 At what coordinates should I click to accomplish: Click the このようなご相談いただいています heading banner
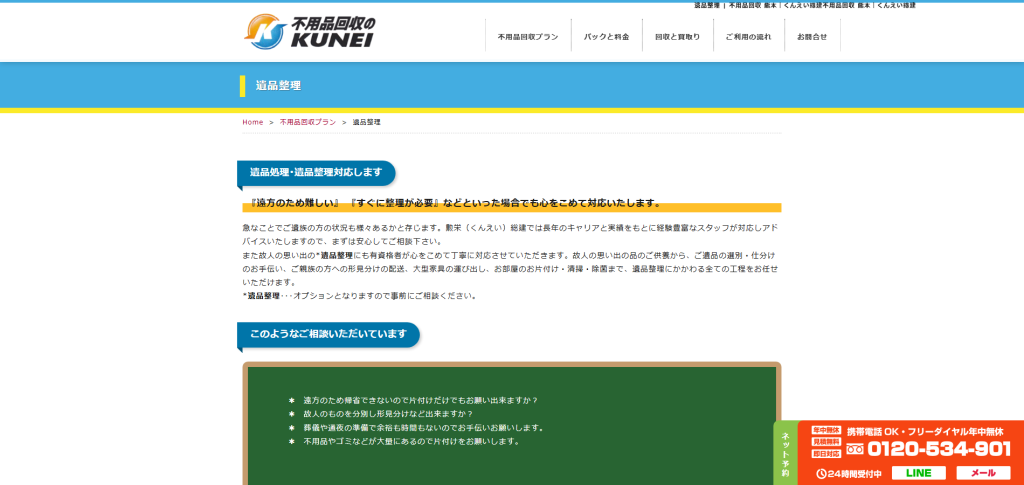coord(328,334)
